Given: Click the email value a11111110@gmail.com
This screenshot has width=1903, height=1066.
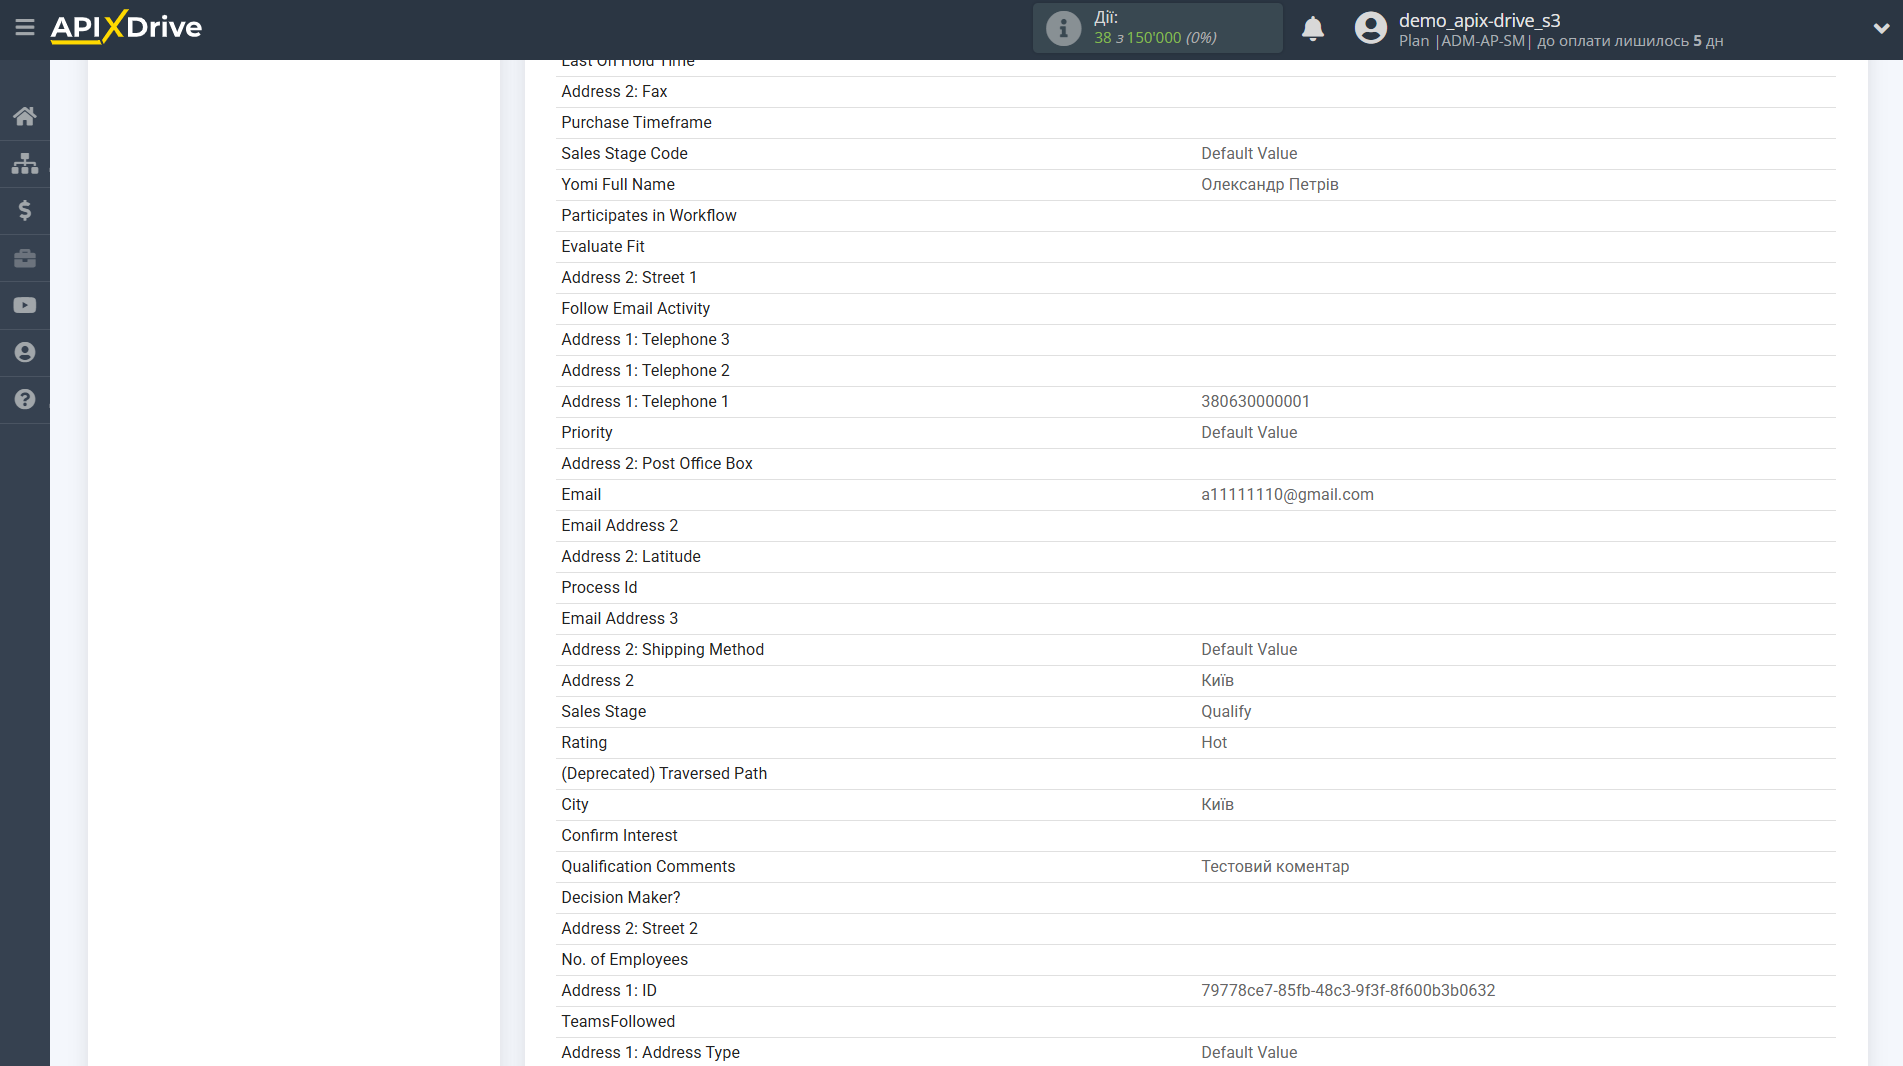Looking at the screenshot, I should coord(1287,494).
